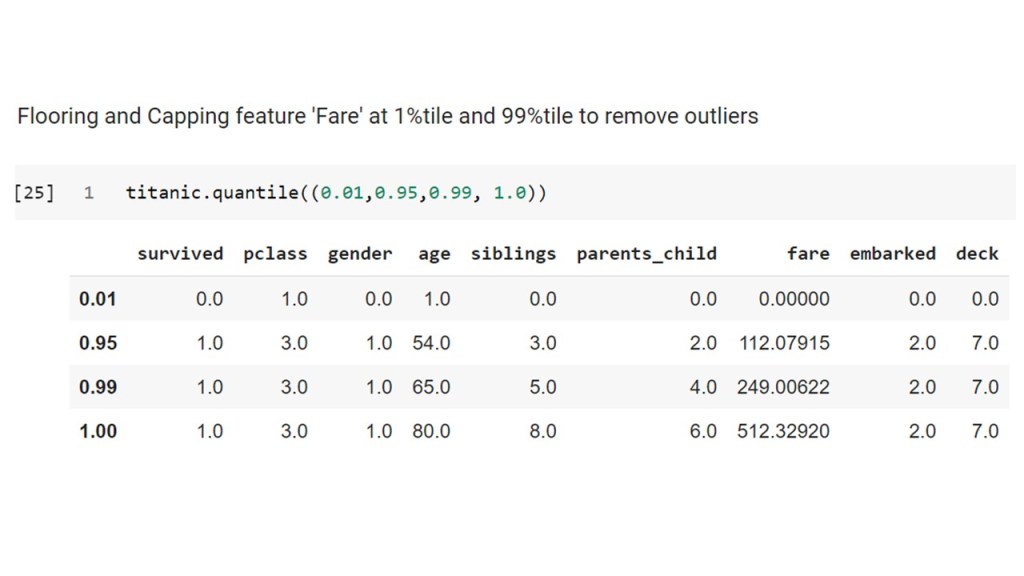The width and height of the screenshot is (1024, 576).
Task: Click the 0.99 quantile row index
Action: (98, 387)
